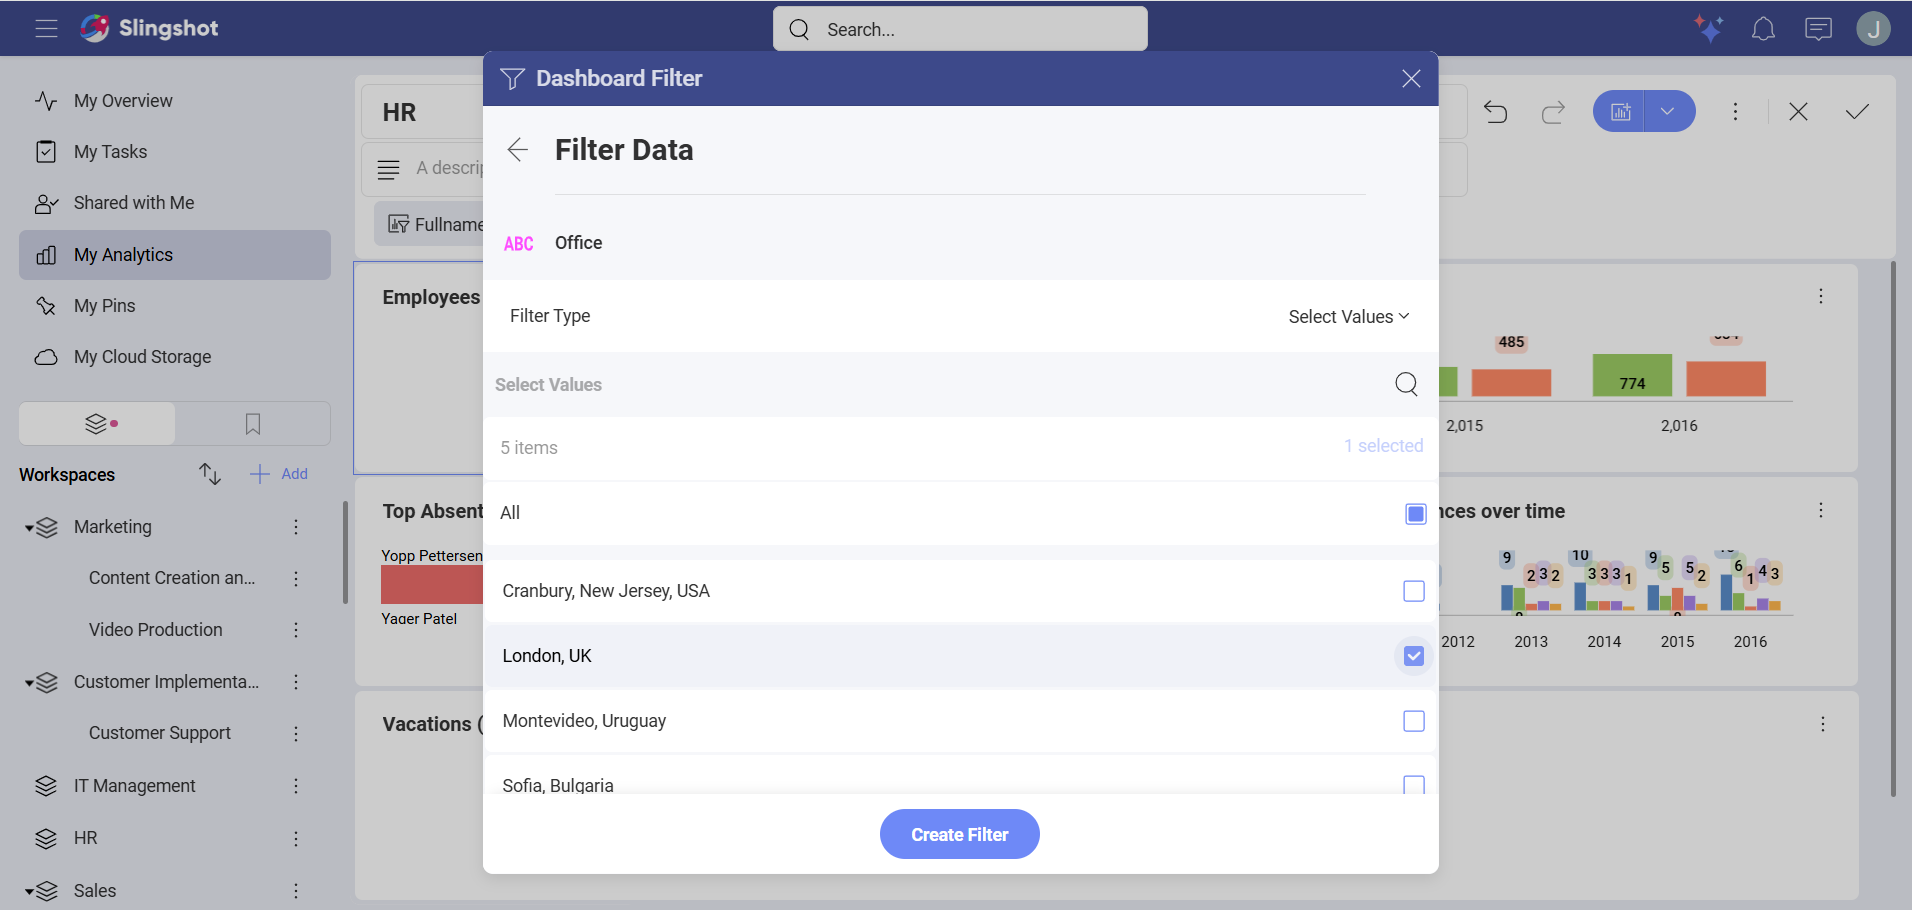Viewport: 1912px width, 910px height.
Task: Open options for IT Management workspace
Action: point(296,786)
